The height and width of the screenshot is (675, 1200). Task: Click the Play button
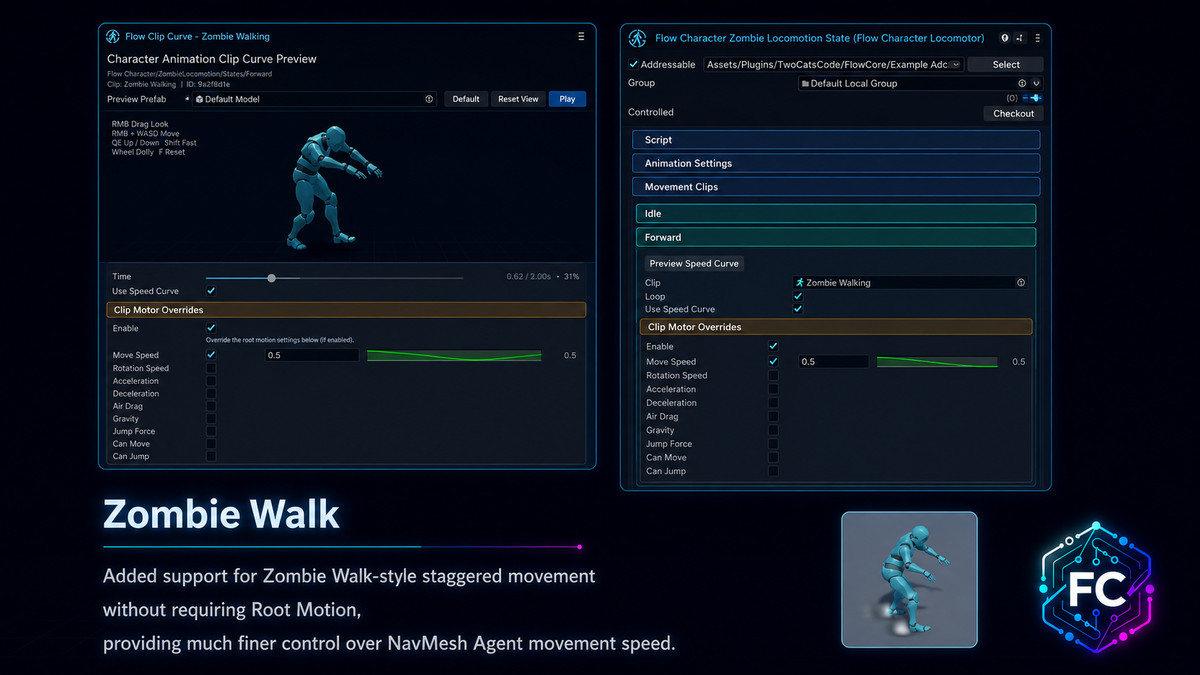pyautogui.click(x=567, y=99)
